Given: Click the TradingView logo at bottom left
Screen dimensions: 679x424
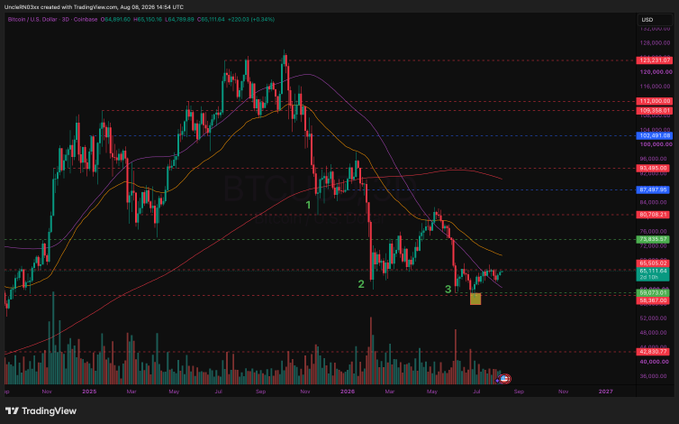Looking at the screenshot, I should (x=41, y=411).
